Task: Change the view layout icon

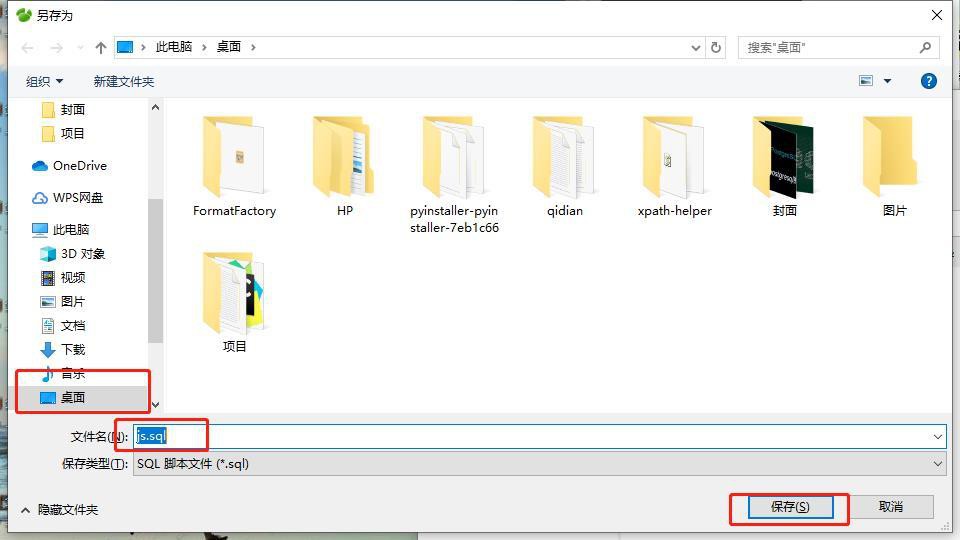Action: point(866,81)
